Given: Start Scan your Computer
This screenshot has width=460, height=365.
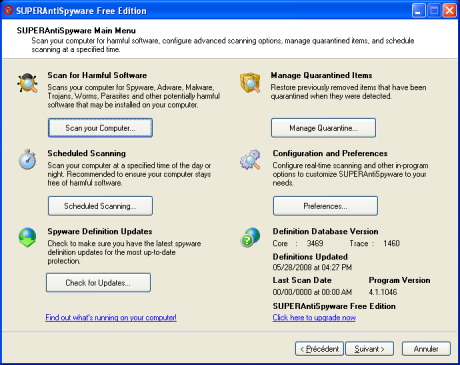Looking at the screenshot, I should tap(100, 128).
